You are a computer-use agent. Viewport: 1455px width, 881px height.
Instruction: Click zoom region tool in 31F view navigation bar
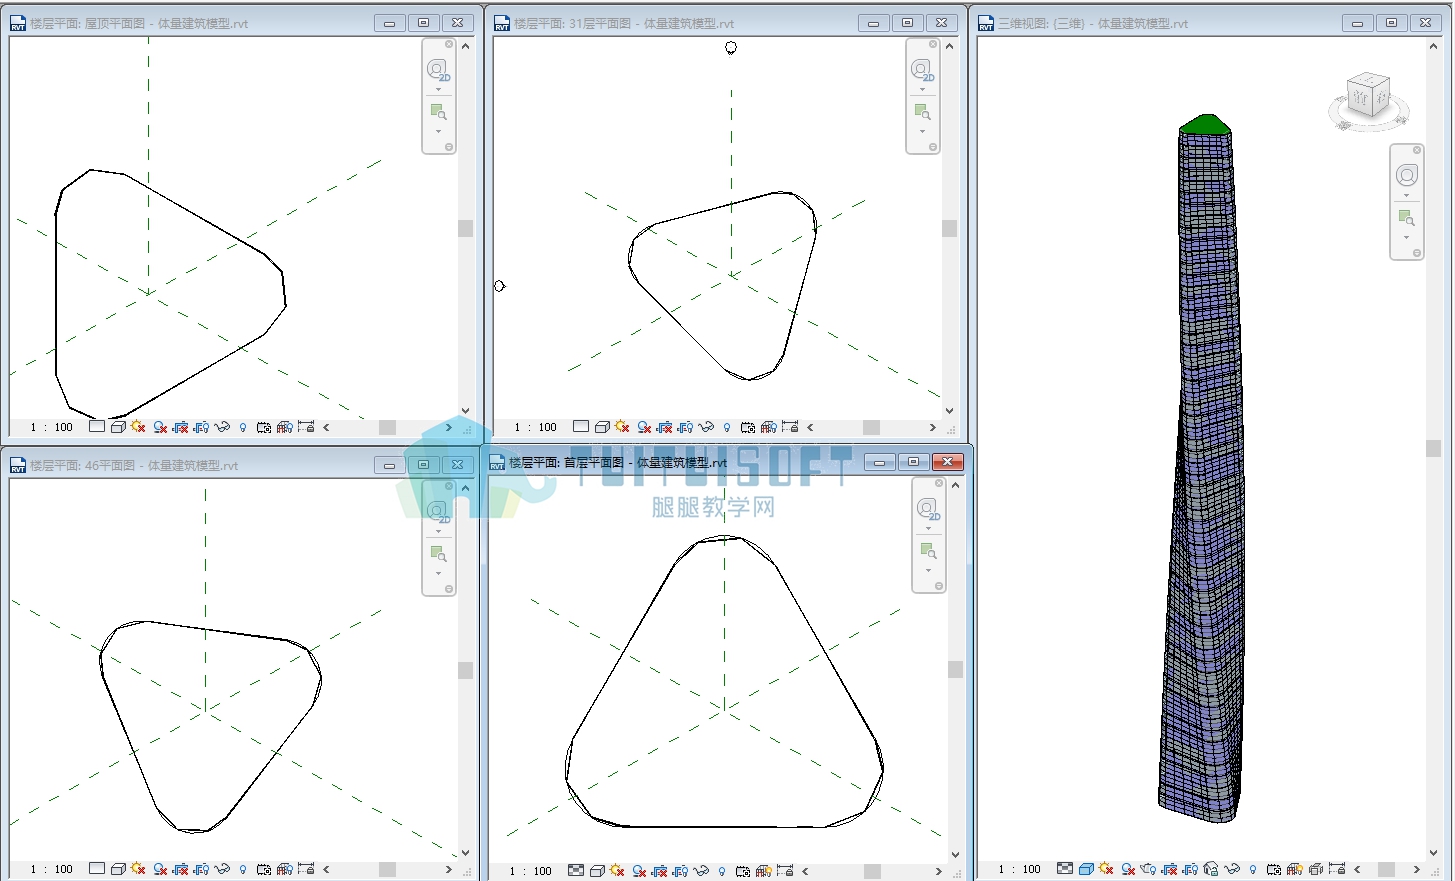923,112
